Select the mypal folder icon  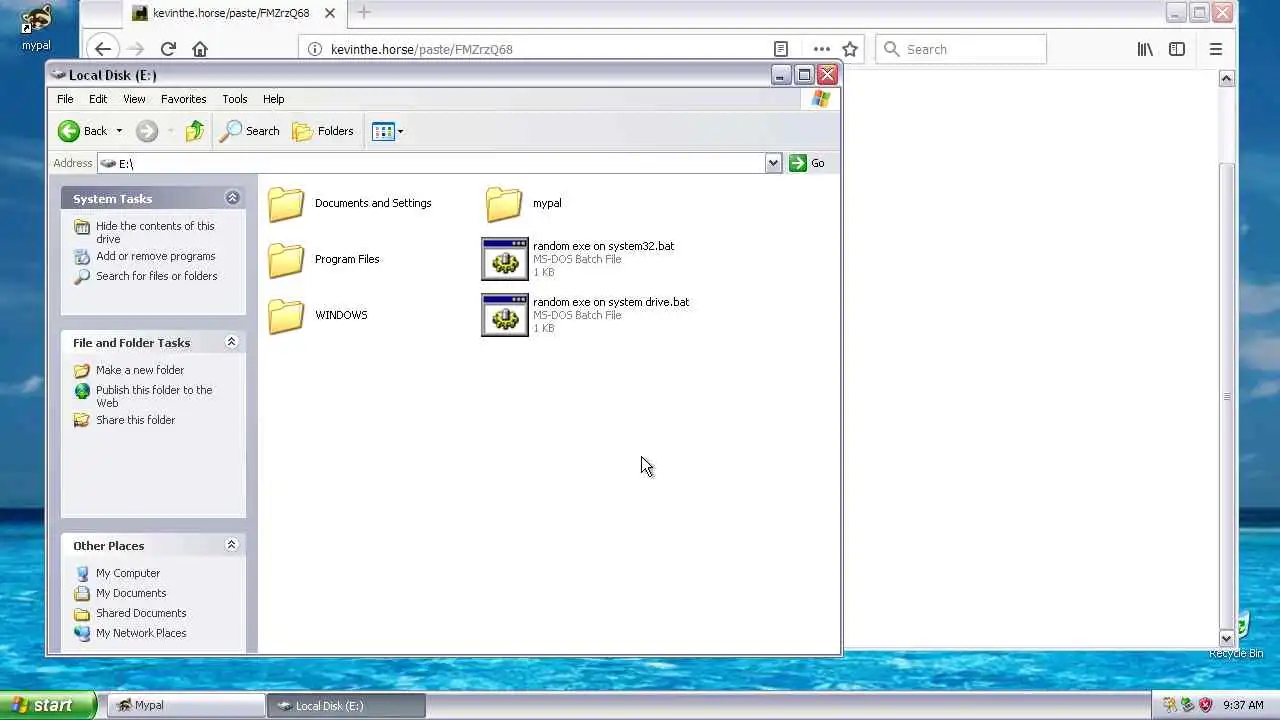(x=504, y=203)
